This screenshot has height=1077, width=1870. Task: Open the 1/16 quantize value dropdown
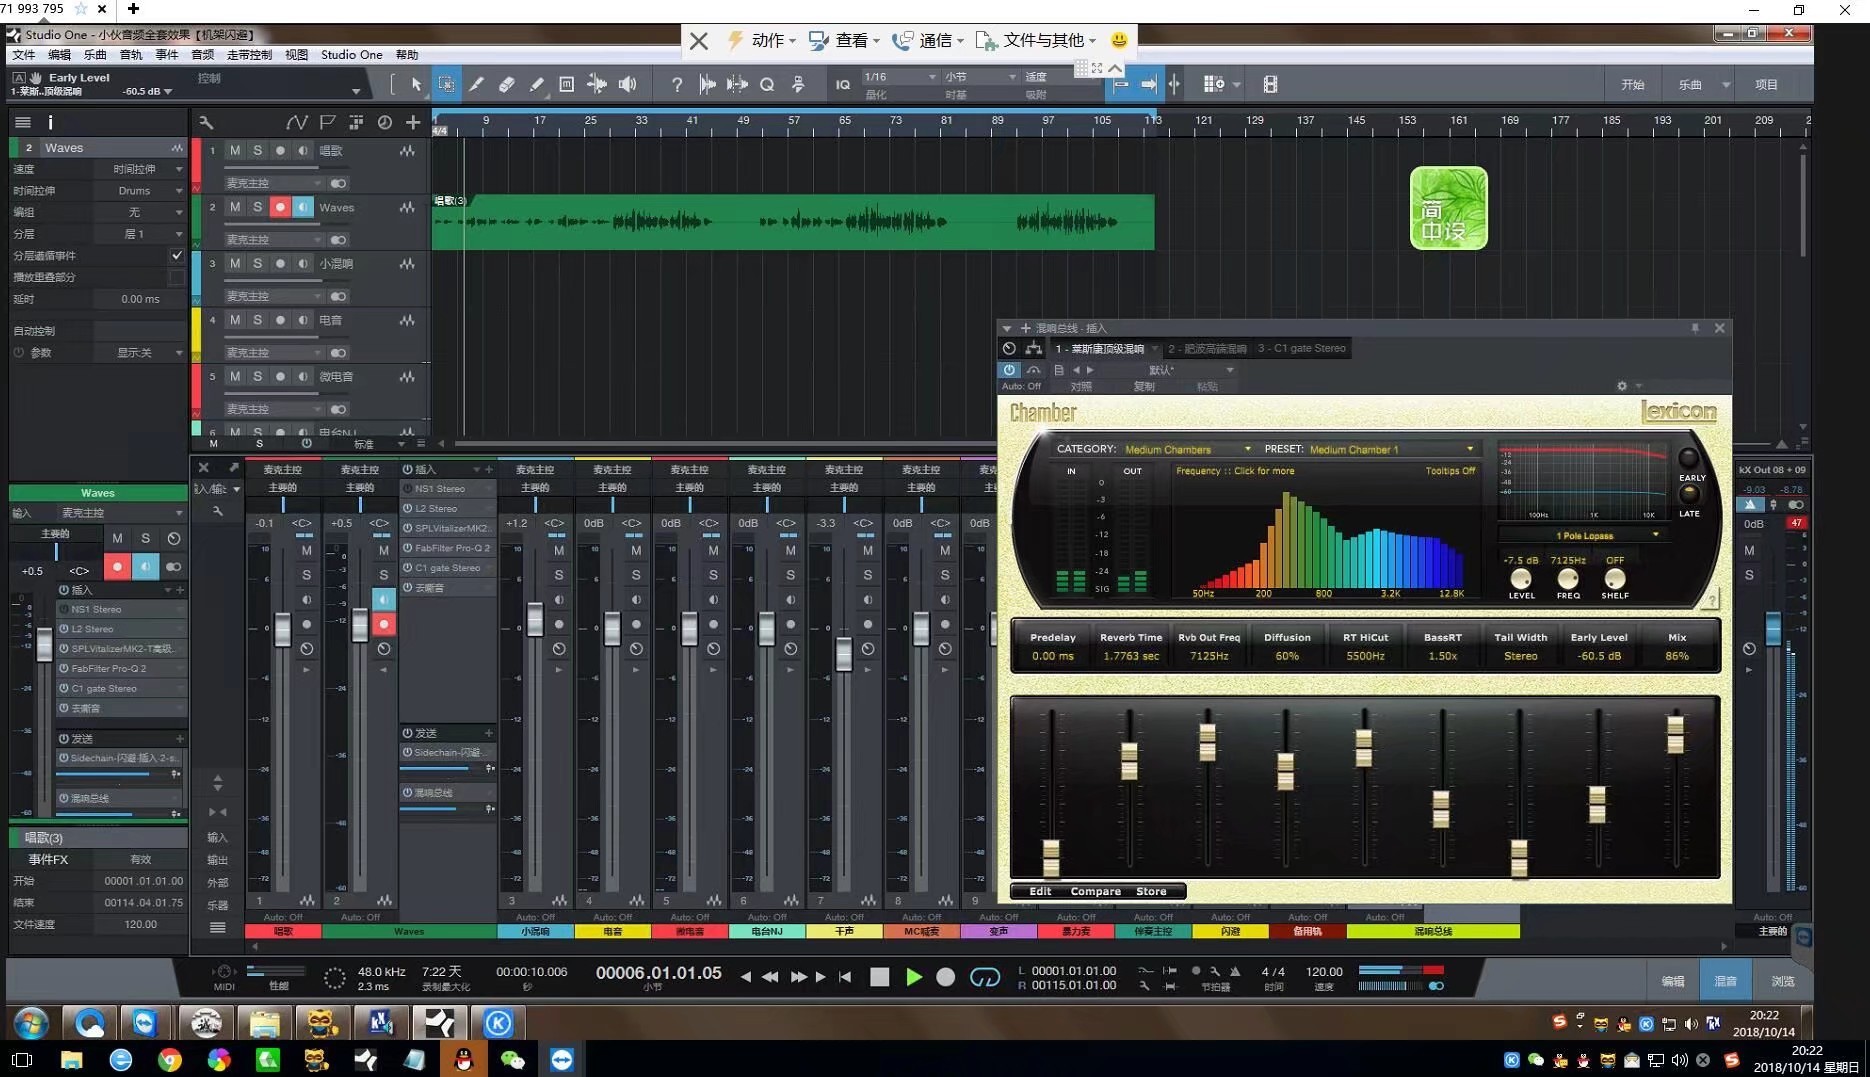(x=900, y=77)
